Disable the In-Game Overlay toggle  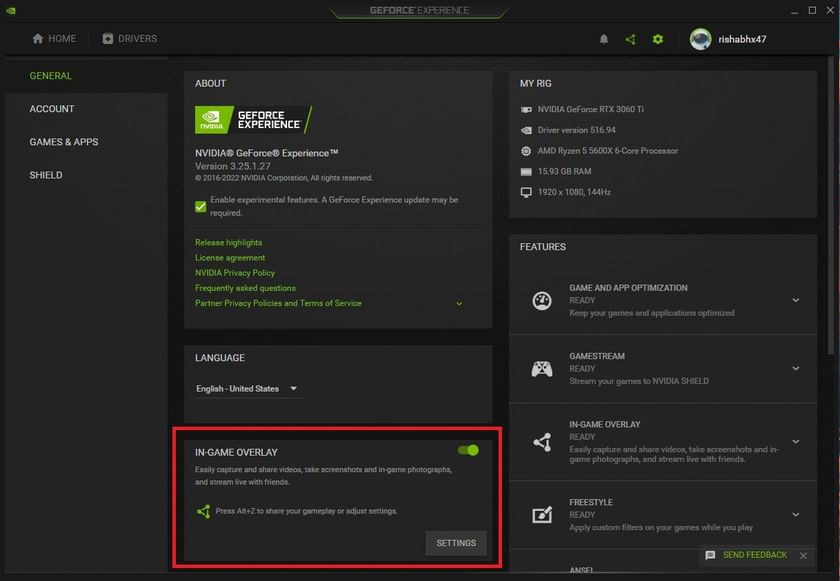[x=468, y=450]
